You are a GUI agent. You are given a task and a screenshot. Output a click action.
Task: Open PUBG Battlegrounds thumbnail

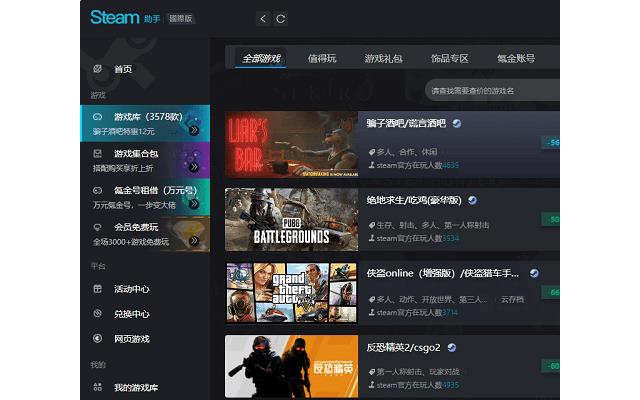pos(291,219)
